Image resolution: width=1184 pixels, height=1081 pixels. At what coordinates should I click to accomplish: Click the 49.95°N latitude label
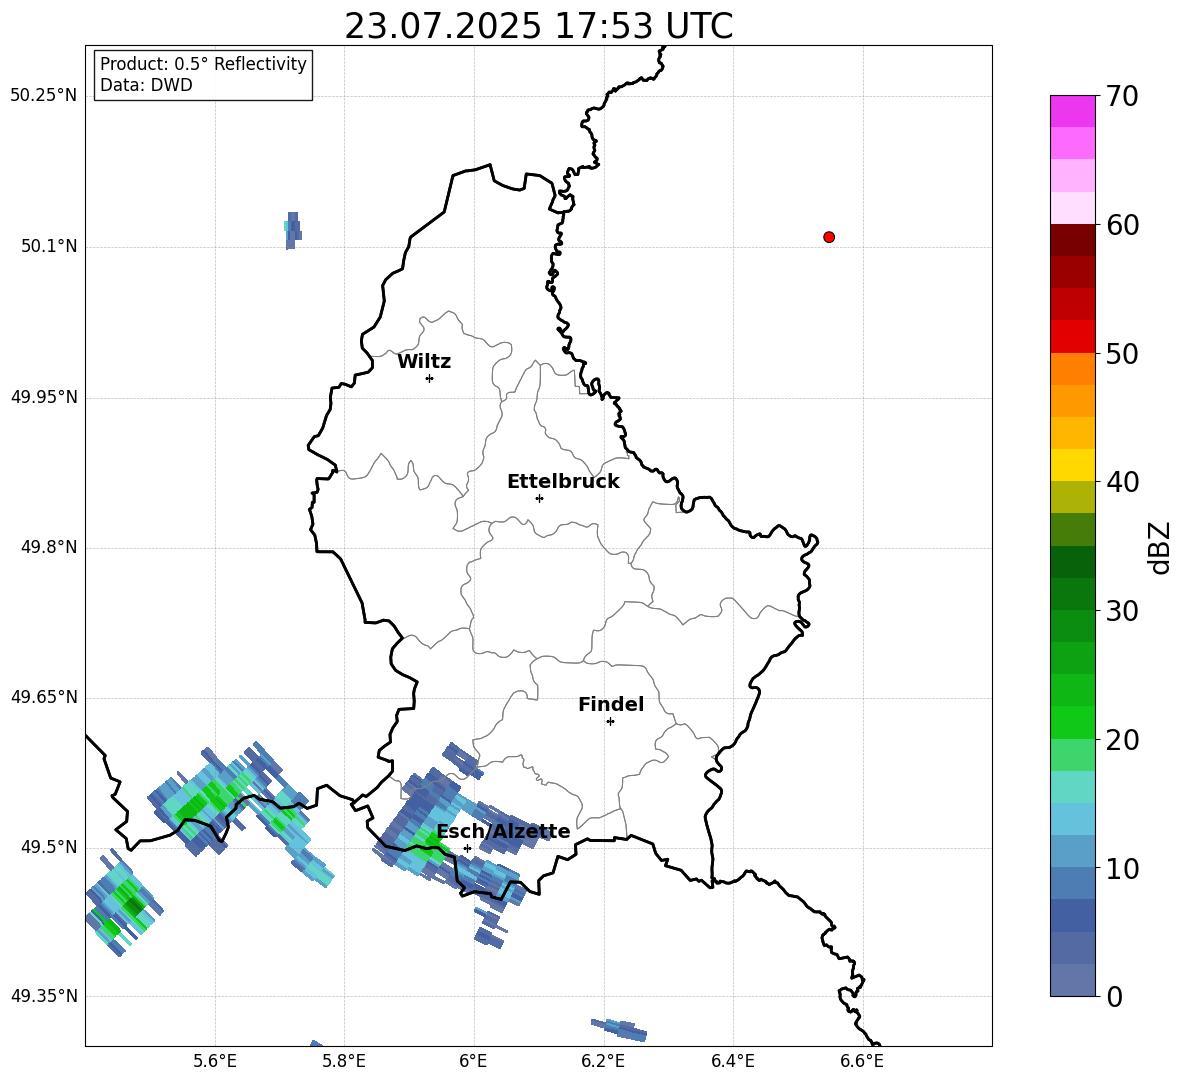click(44, 397)
